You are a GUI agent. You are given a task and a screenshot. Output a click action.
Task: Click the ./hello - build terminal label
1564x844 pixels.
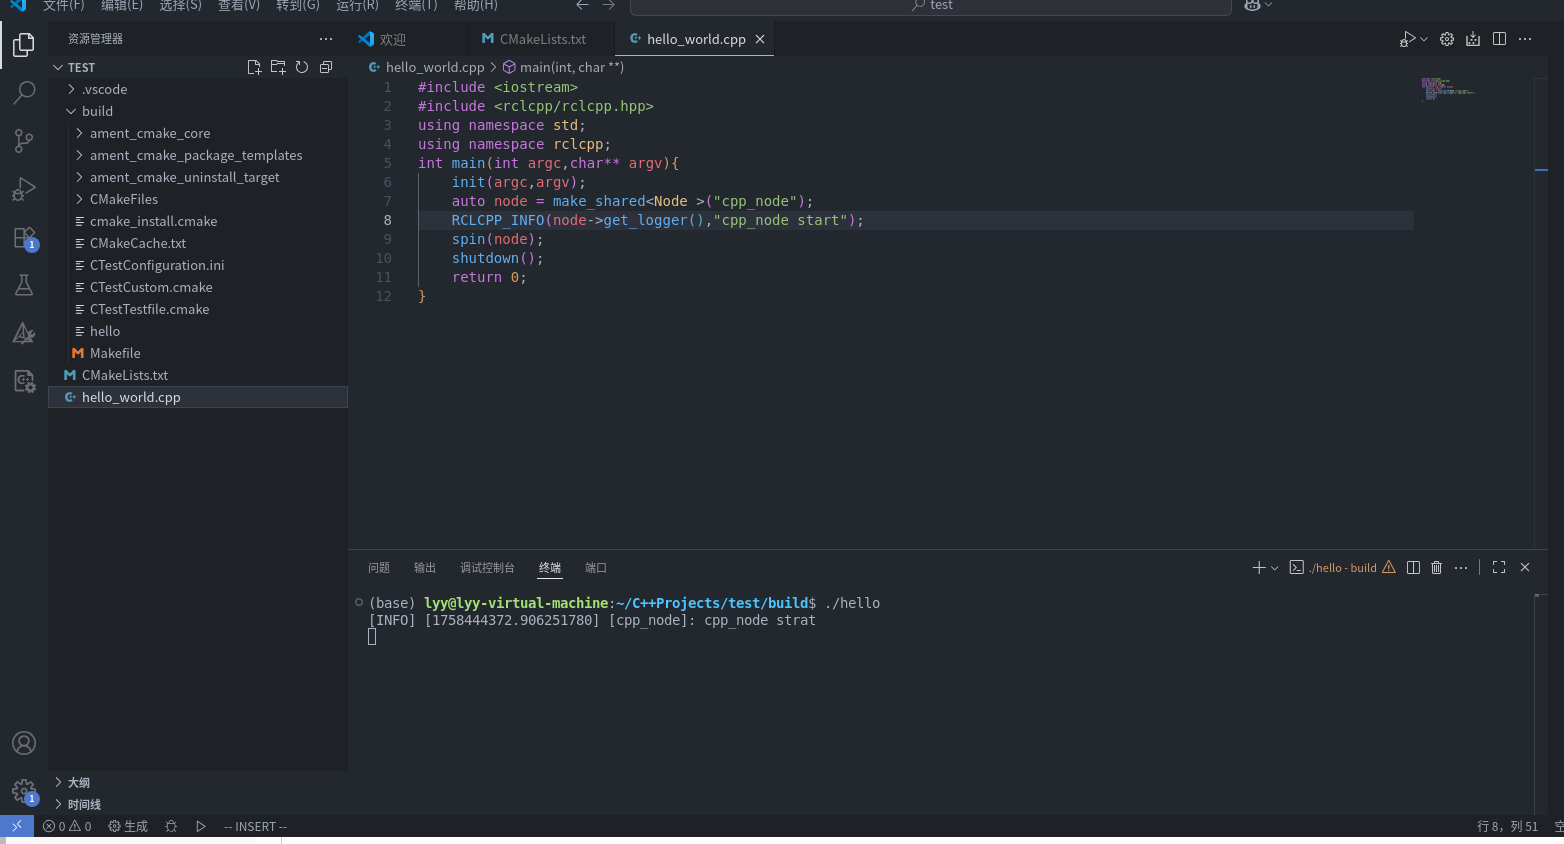pos(1342,567)
